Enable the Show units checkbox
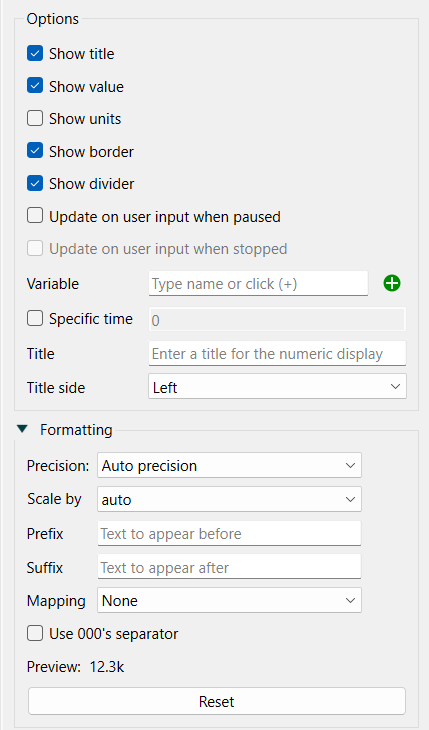The height and width of the screenshot is (730, 429). click(35, 119)
